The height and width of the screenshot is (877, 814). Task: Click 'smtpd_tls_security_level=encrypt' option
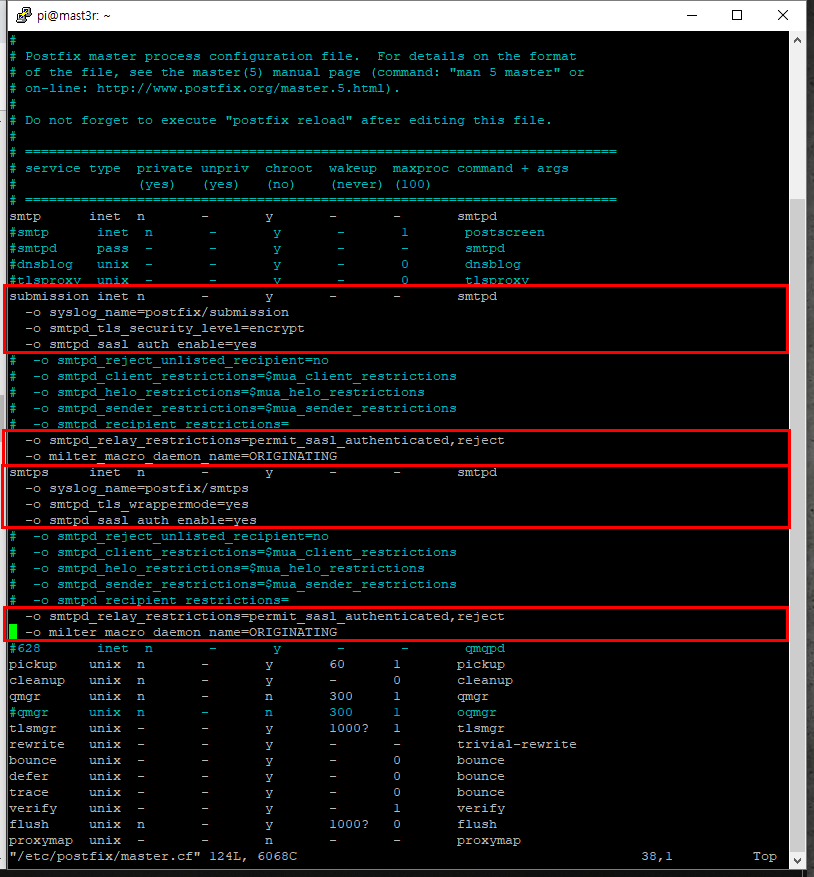pos(177,328)
